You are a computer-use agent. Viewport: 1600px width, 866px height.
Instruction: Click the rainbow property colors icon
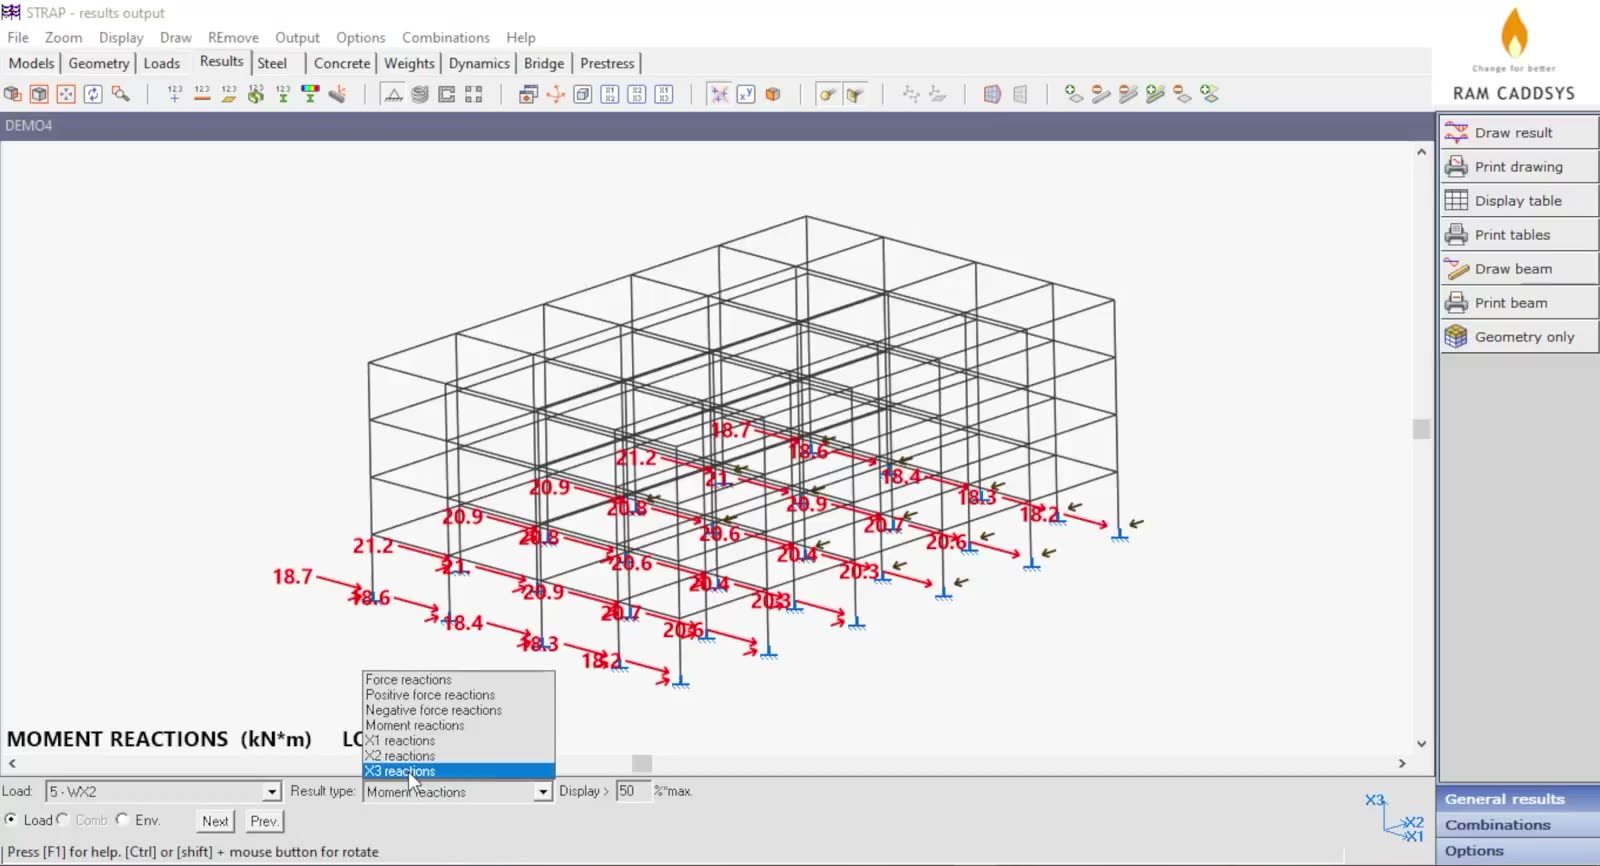tap(310, 94)
